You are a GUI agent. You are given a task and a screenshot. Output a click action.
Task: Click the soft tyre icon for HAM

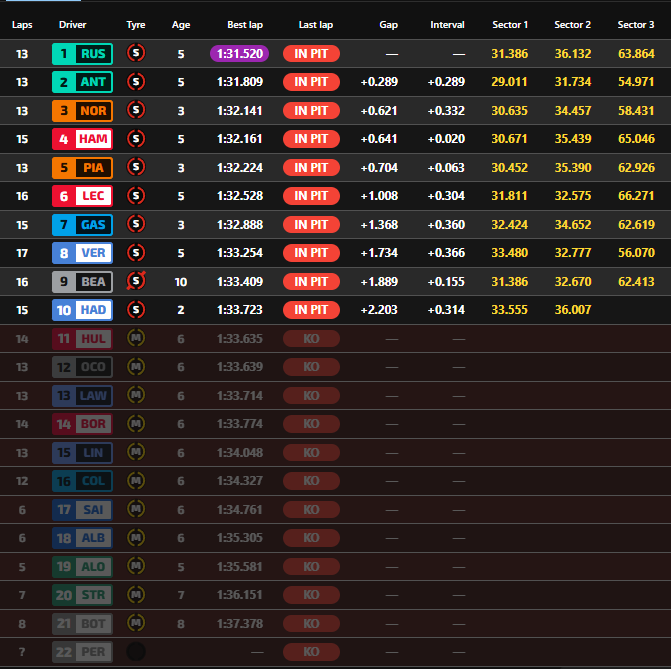137,139
